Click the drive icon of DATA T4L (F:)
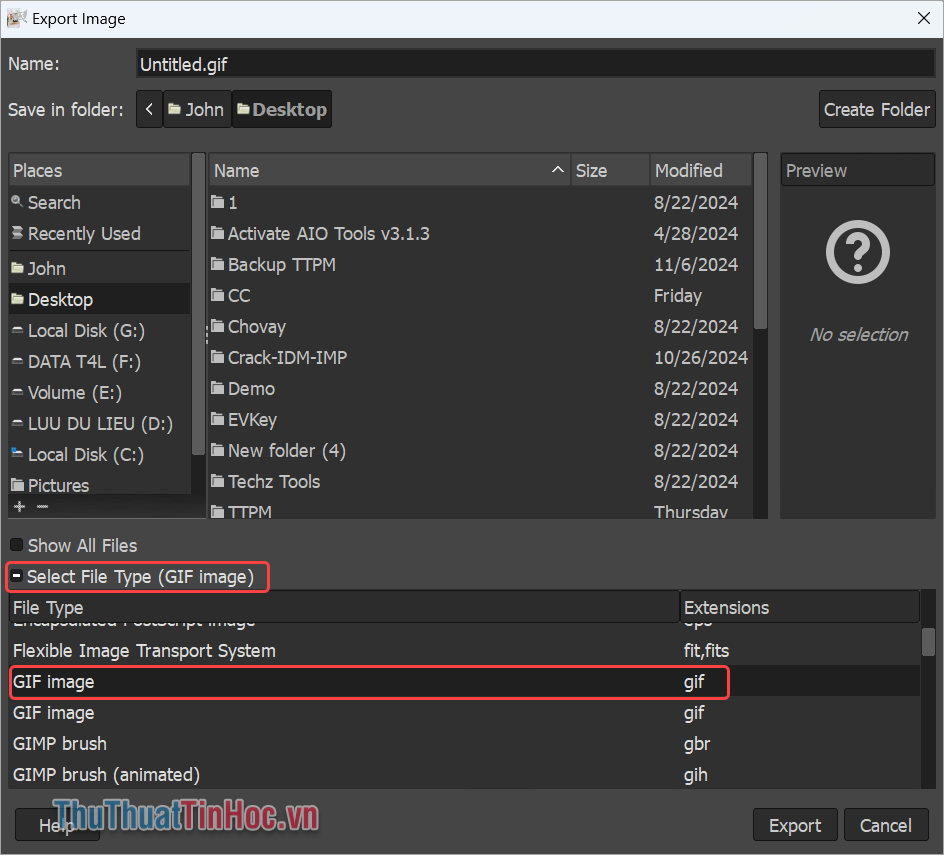Viewport: 944px width, 855px height. point(17,361)
